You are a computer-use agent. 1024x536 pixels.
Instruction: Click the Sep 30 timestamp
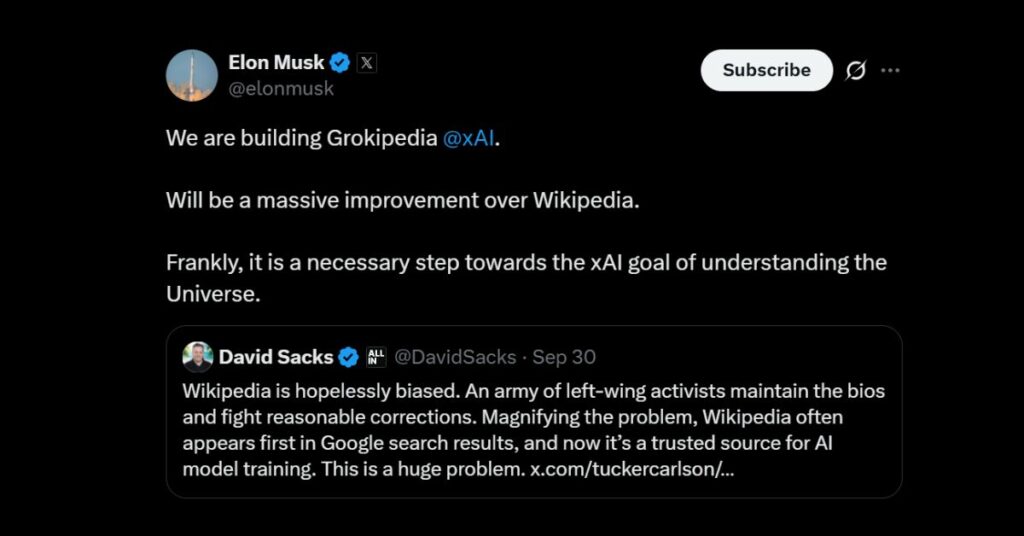click(x=564, y=357)
